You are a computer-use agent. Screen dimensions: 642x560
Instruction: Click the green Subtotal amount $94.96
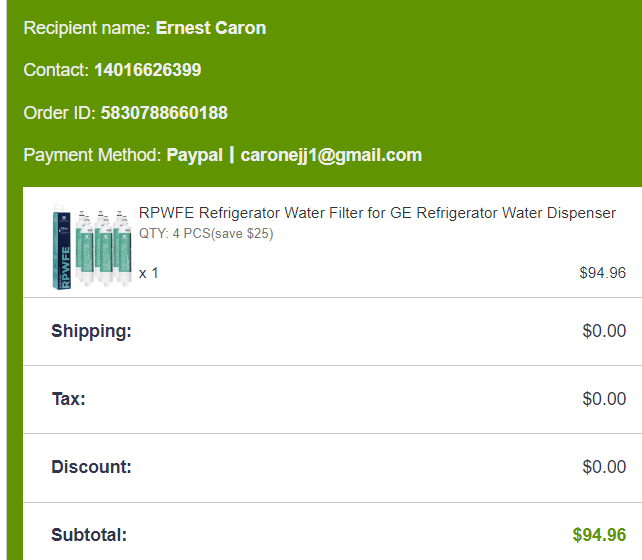click(x=599, y=535)
